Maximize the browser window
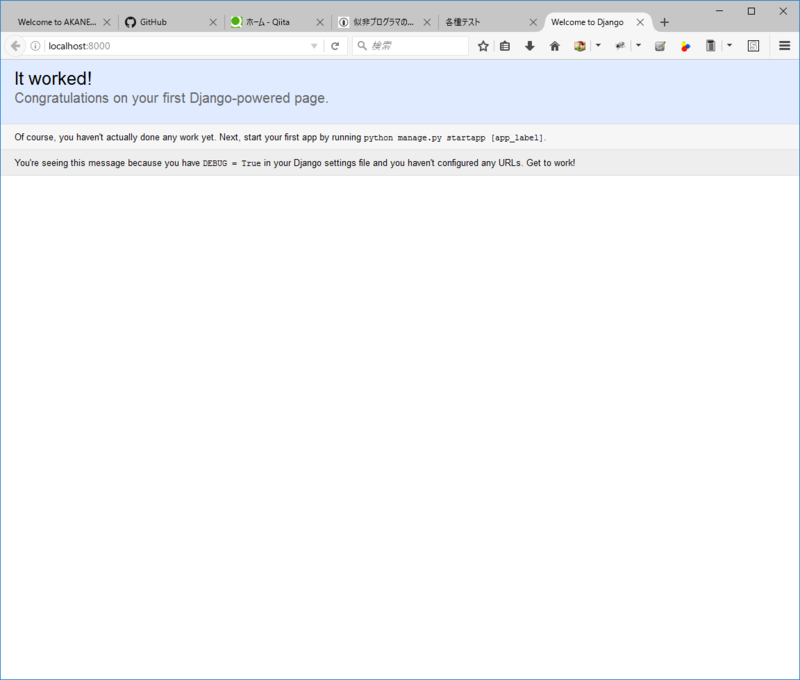This screenshot has height=680, width=800. tap(752, 11)
